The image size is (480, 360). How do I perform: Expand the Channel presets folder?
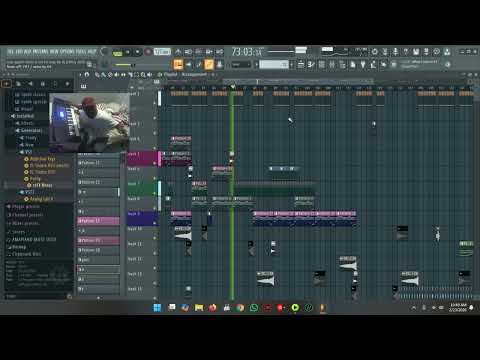(24, 215)
